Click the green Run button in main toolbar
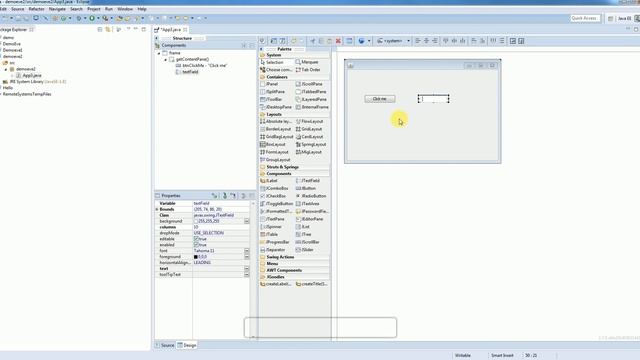640x360 pixels. click(x=92, y=18)
